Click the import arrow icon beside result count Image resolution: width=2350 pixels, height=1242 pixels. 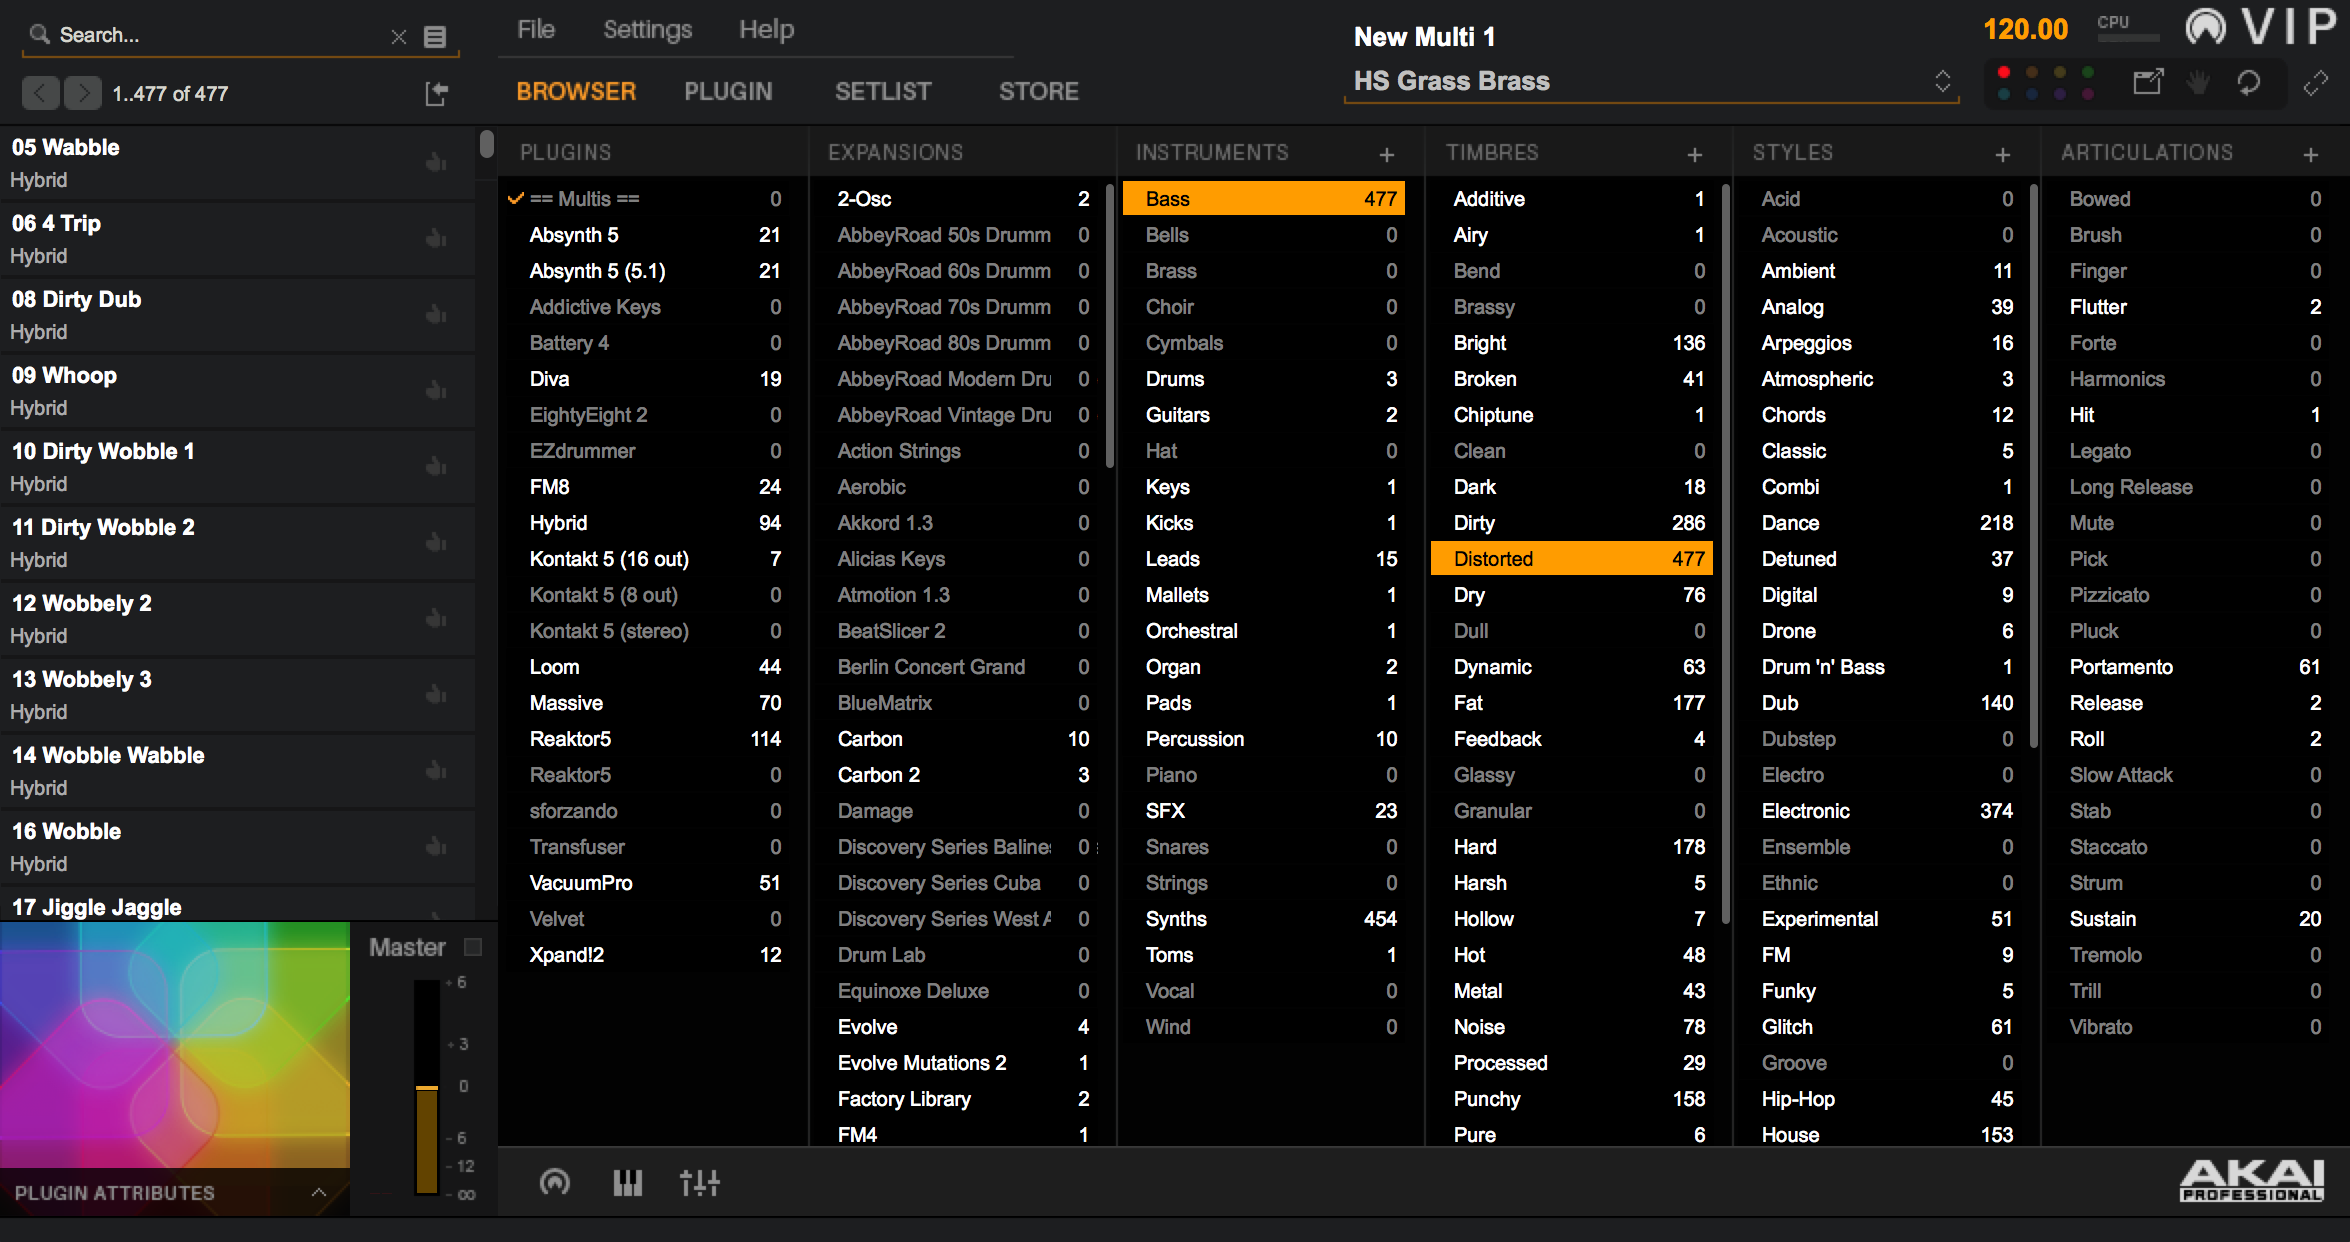coord(436,94)
